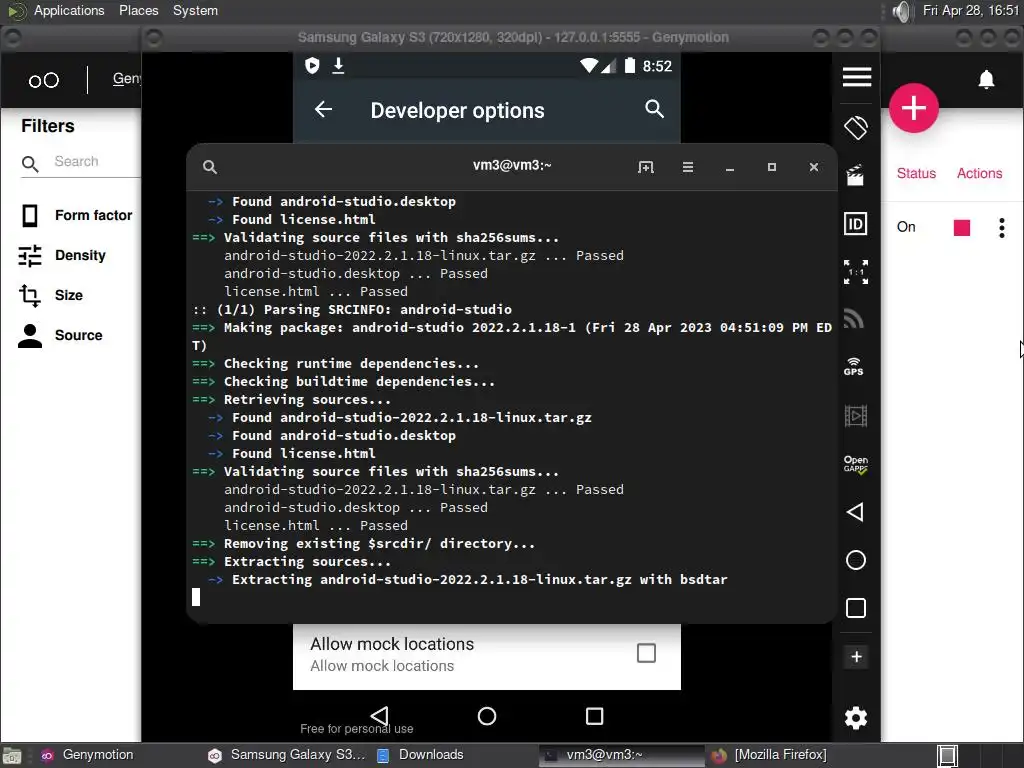Screen dimensions: 1024x768
Task: Install Open GApps on the device
Action: tap(856, 464)
